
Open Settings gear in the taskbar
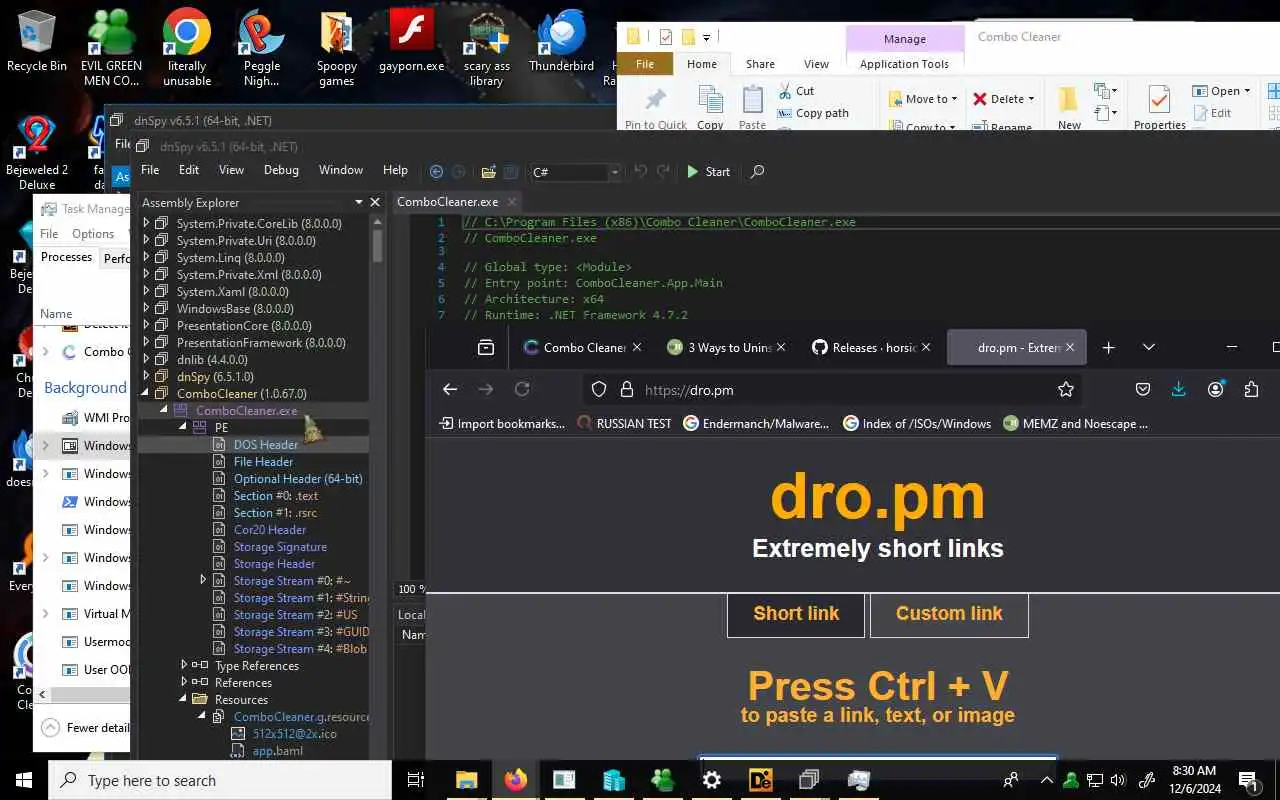pos(712,780)
